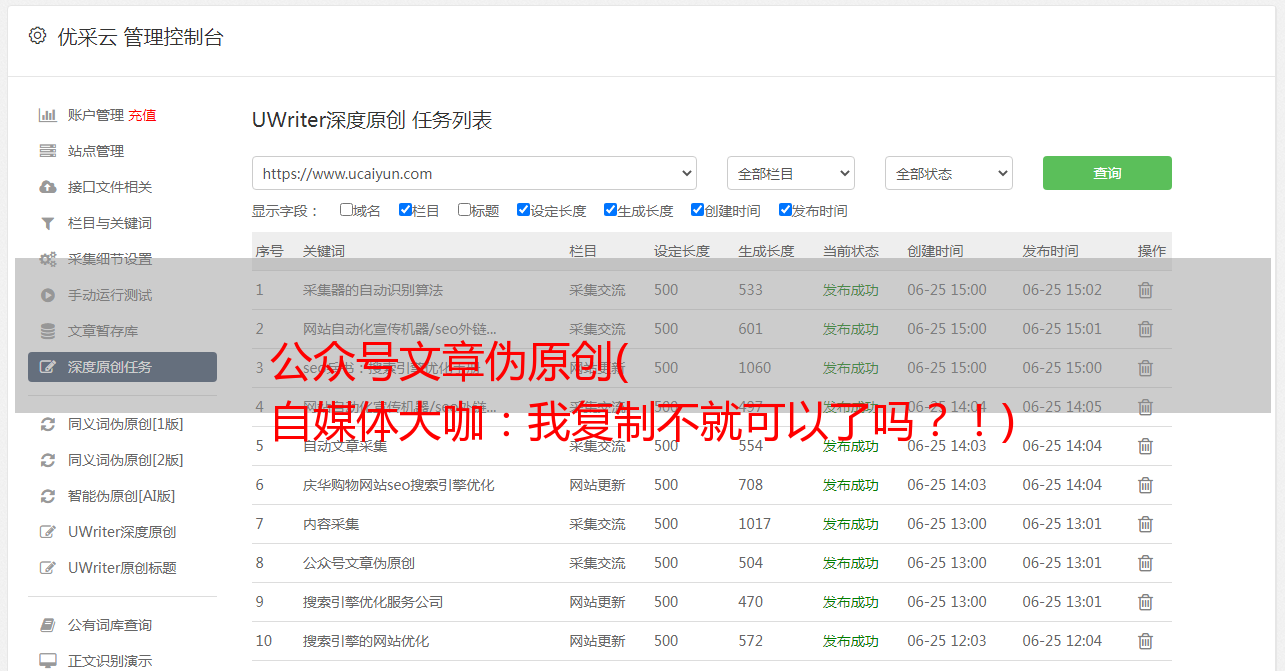Click the gear icon beside 优采云 管理控制台
The image size is (1285, 671).
click(37, 36)
